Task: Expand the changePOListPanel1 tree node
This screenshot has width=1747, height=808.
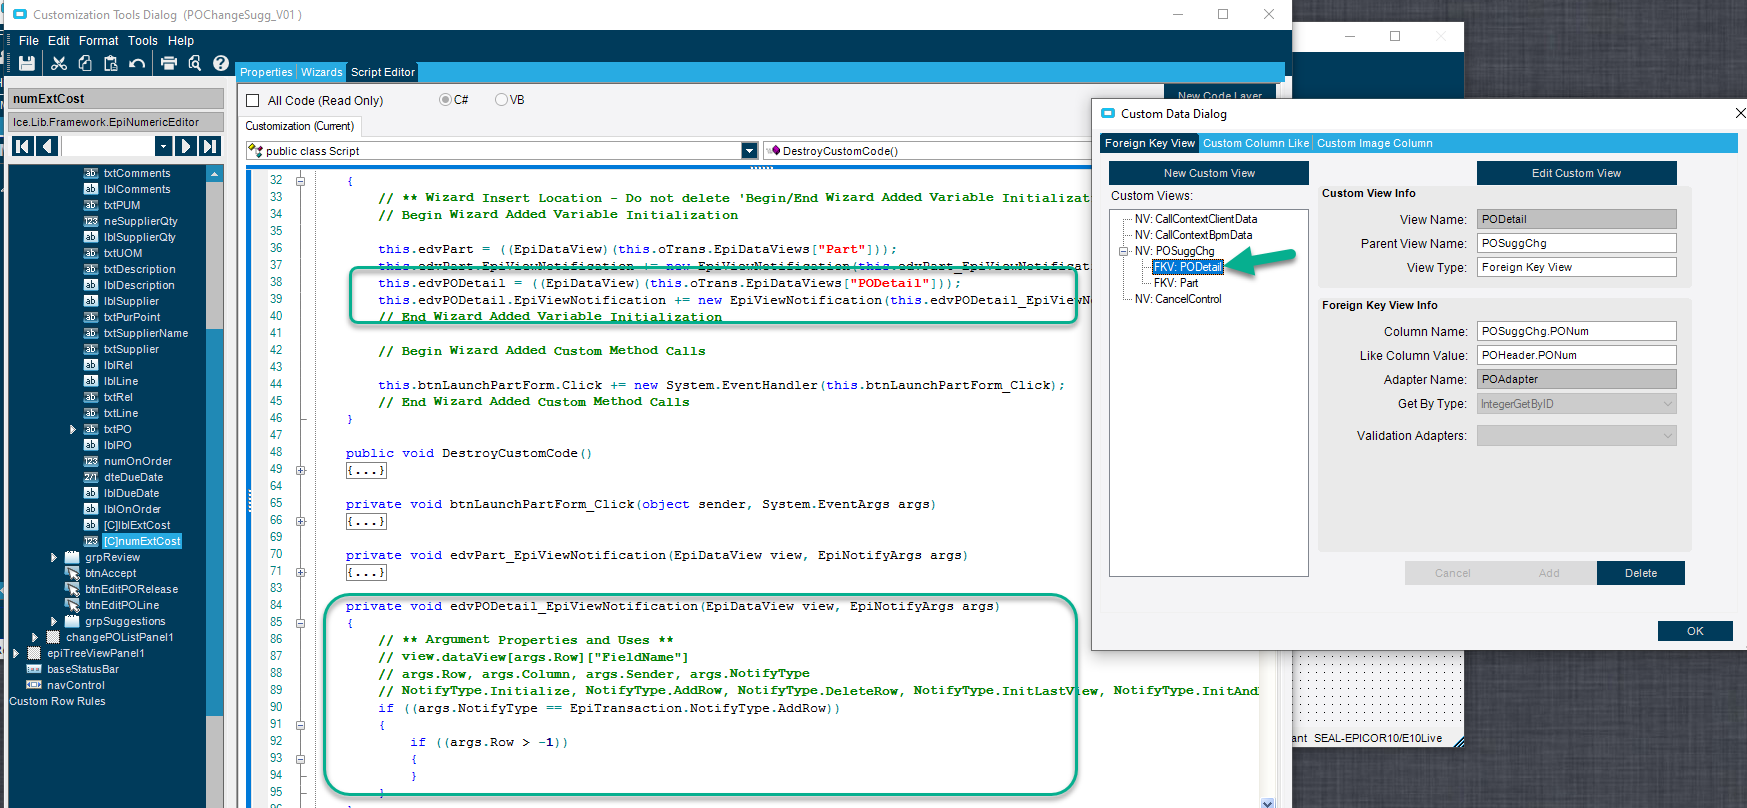Action: click(35, 637)
